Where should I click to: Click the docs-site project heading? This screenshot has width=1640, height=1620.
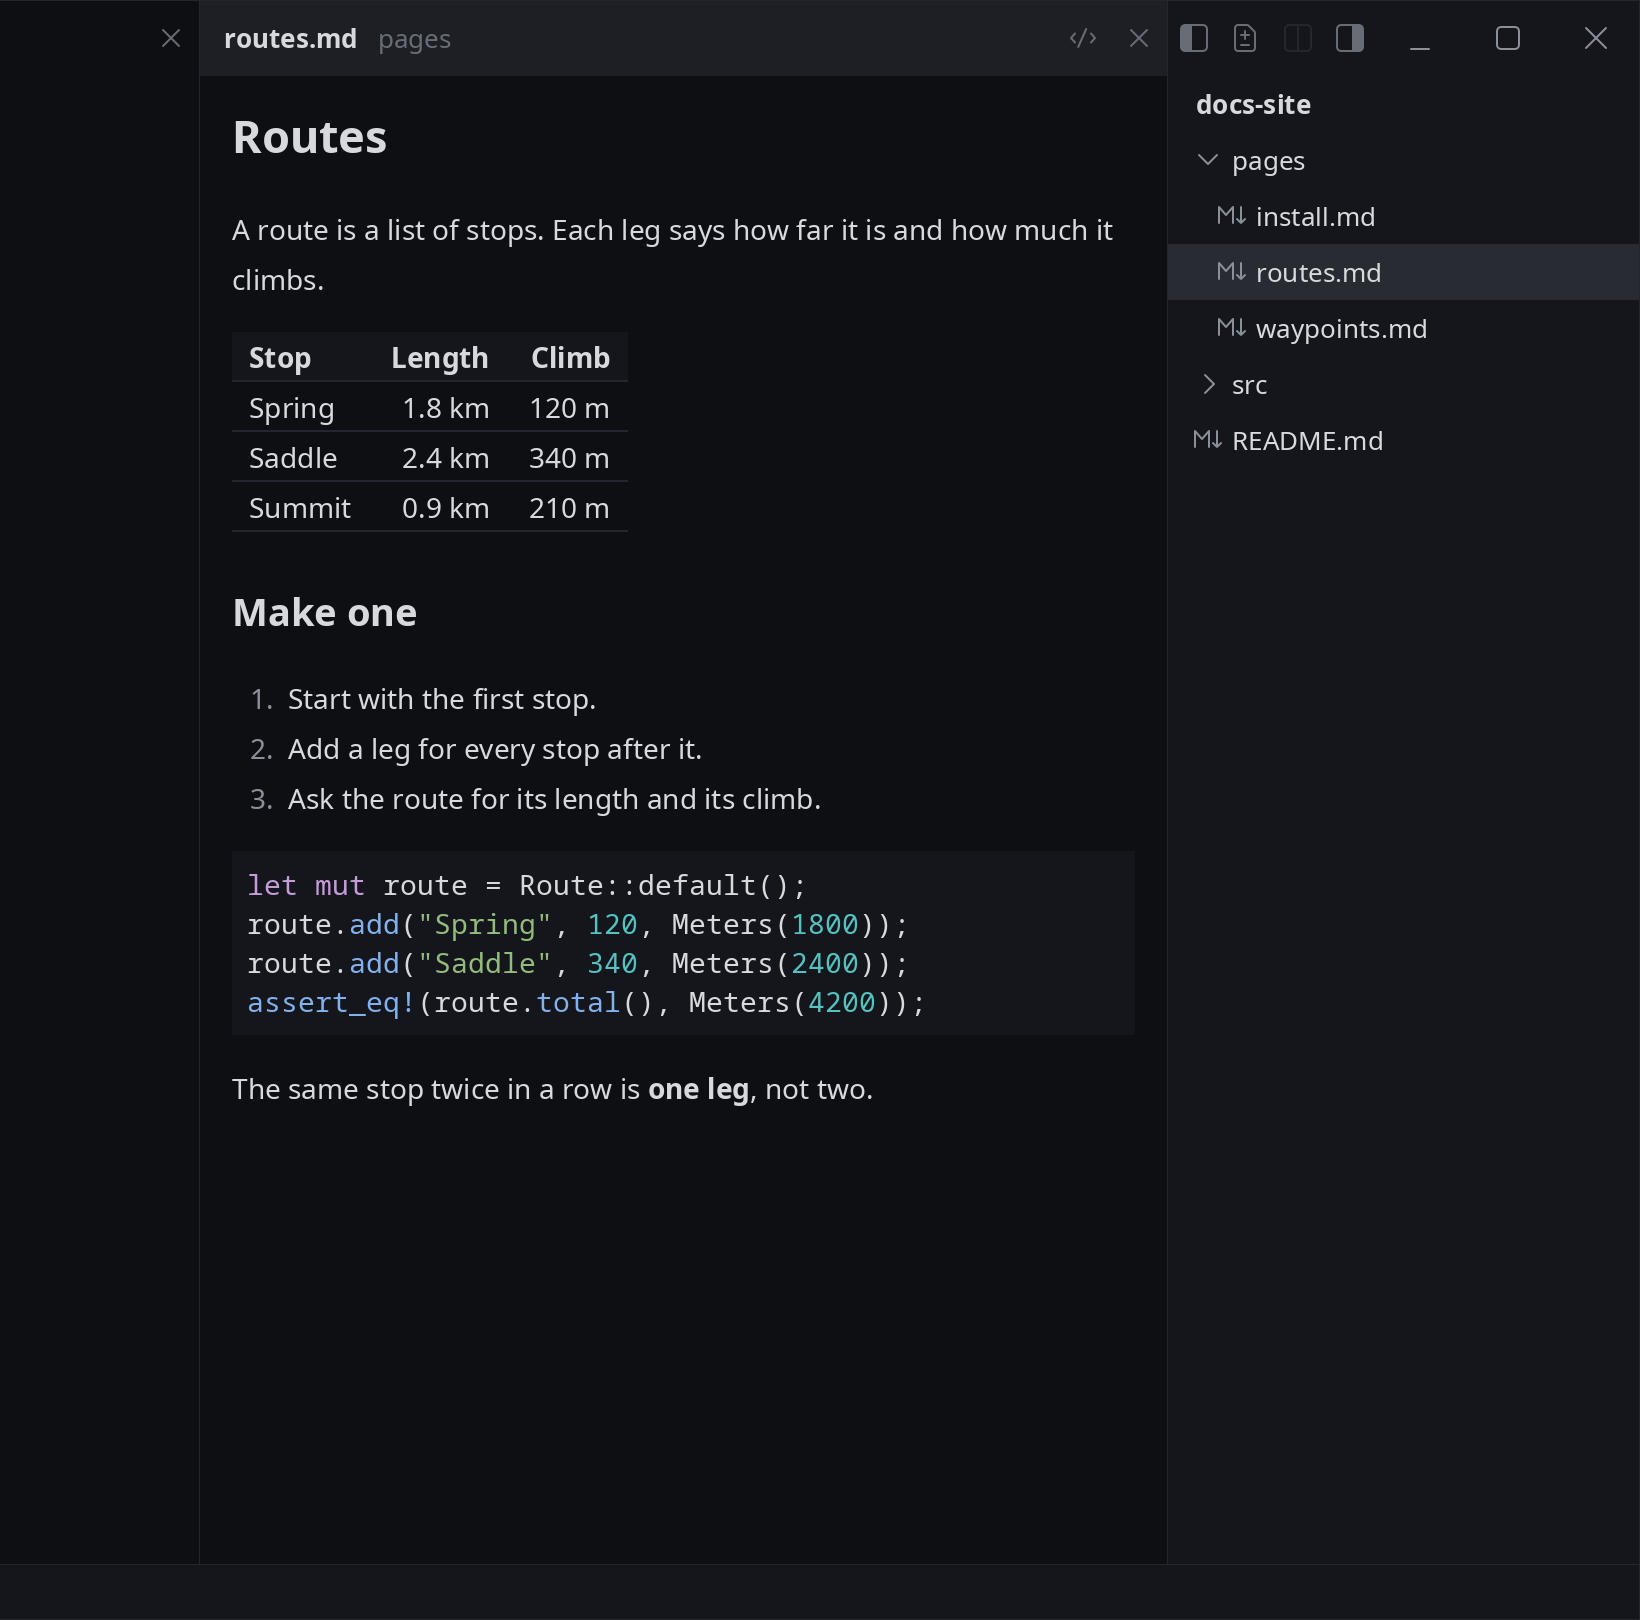[x=1253, y=104]
